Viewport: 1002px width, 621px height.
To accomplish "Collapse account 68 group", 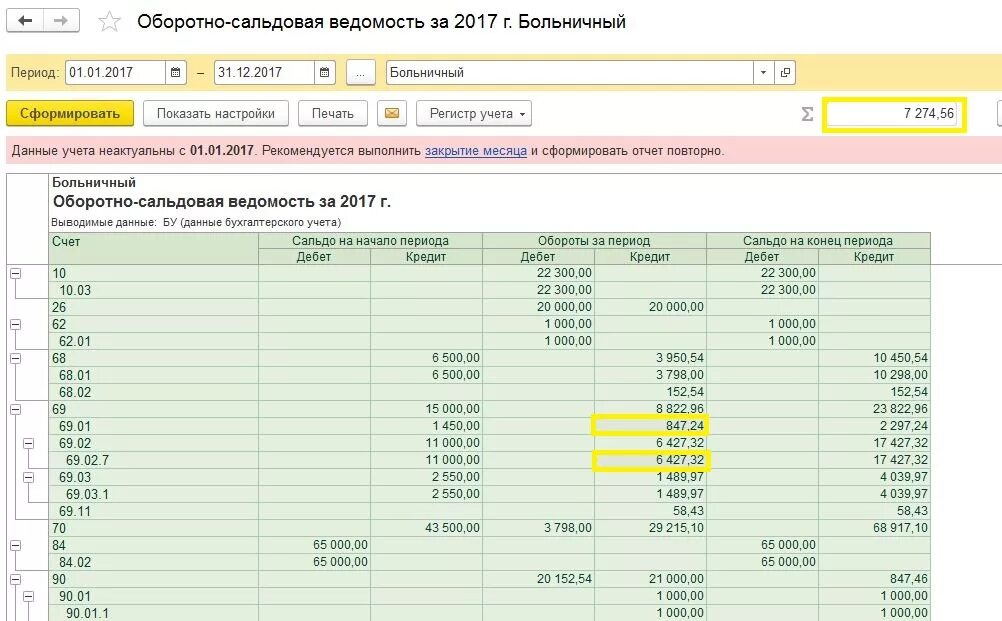I will (x=15, y=358).
